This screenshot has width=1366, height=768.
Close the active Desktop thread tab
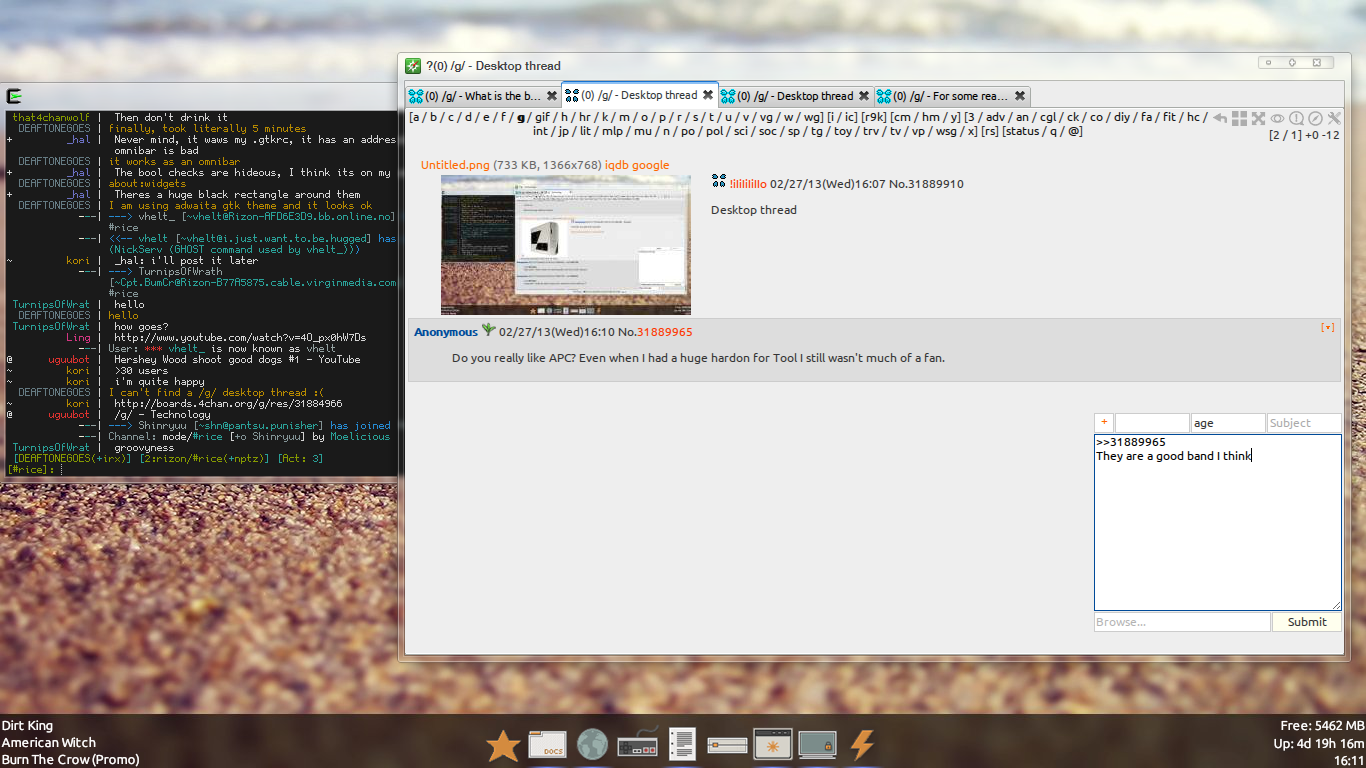[708, 95]
